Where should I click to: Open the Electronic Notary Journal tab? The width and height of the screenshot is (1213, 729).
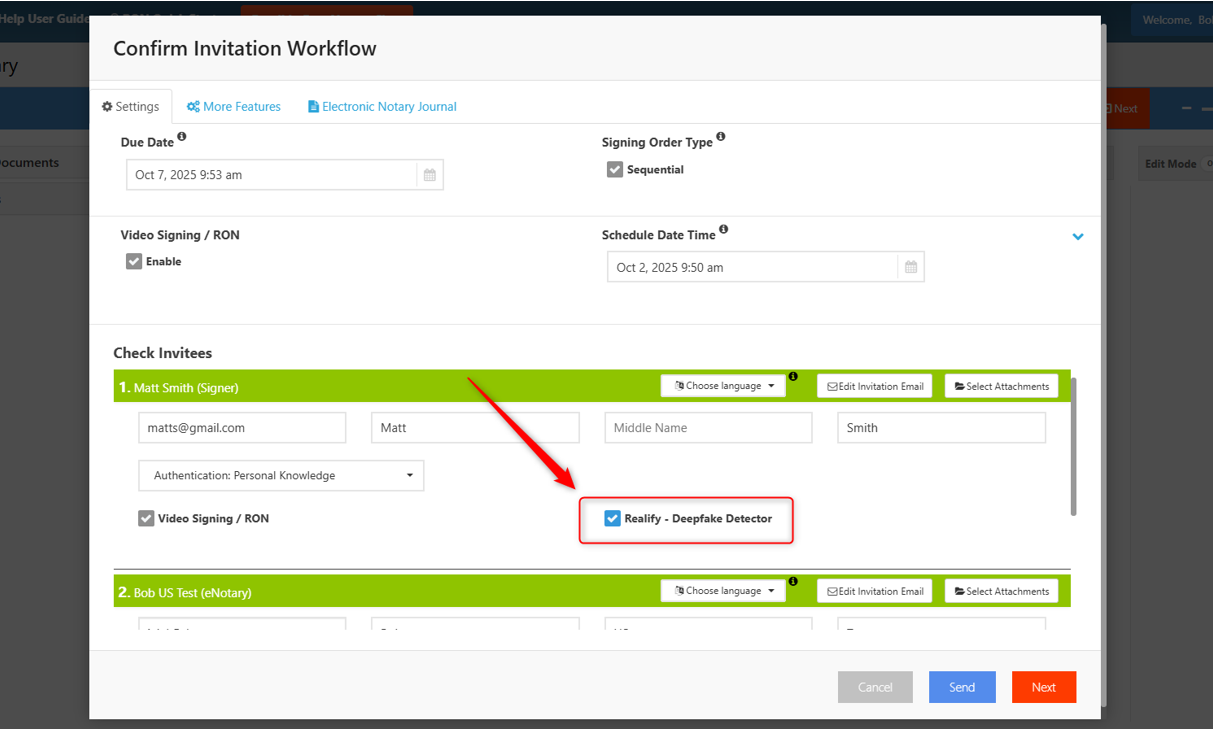tap(382, 107)
